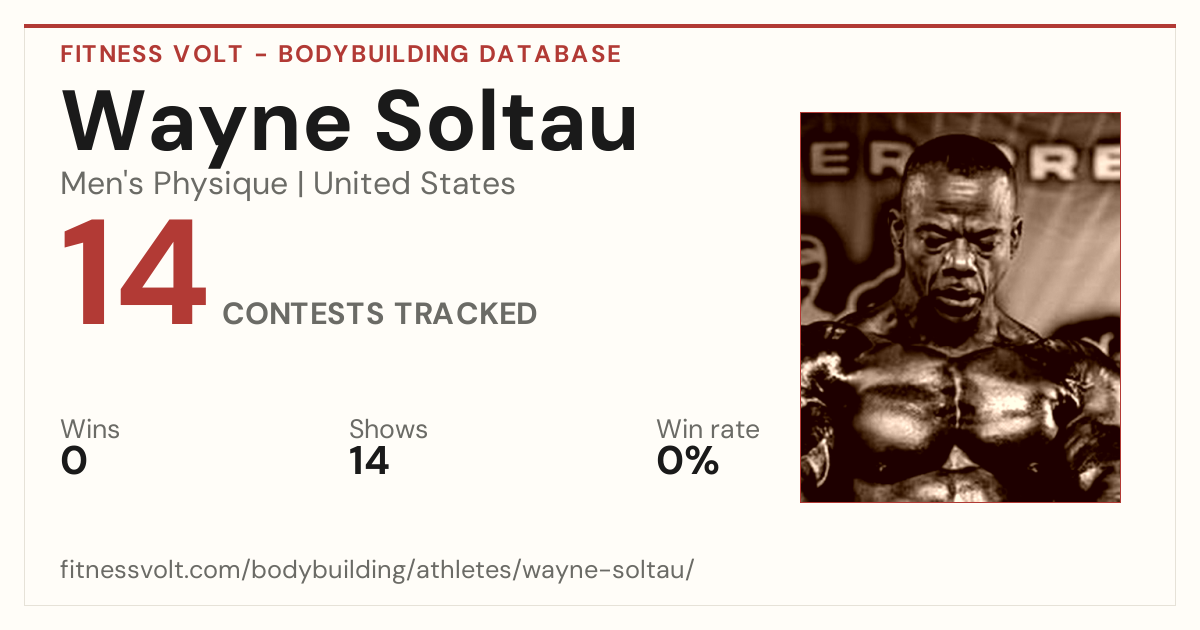Click the Wins value of 0
The width and height of the screenshot is (1200, 630).
coord(74,461)
